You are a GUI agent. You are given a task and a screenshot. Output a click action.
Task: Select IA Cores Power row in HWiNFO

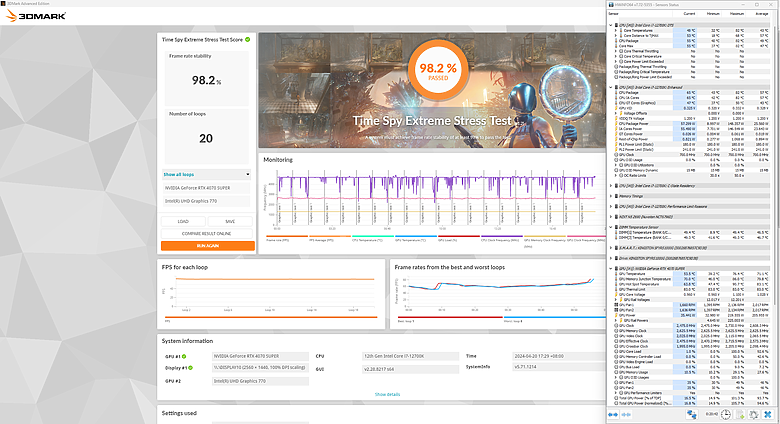point(690,129)
